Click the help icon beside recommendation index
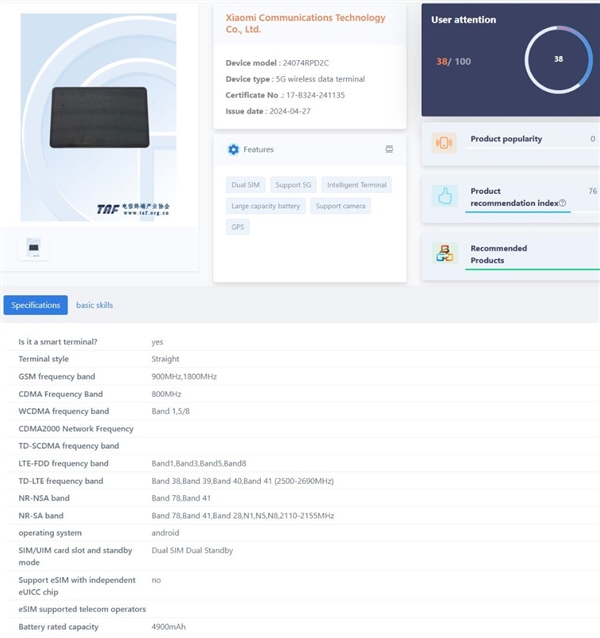The height and width of the screenshot is (638, 600). click(x=562, y=203)
